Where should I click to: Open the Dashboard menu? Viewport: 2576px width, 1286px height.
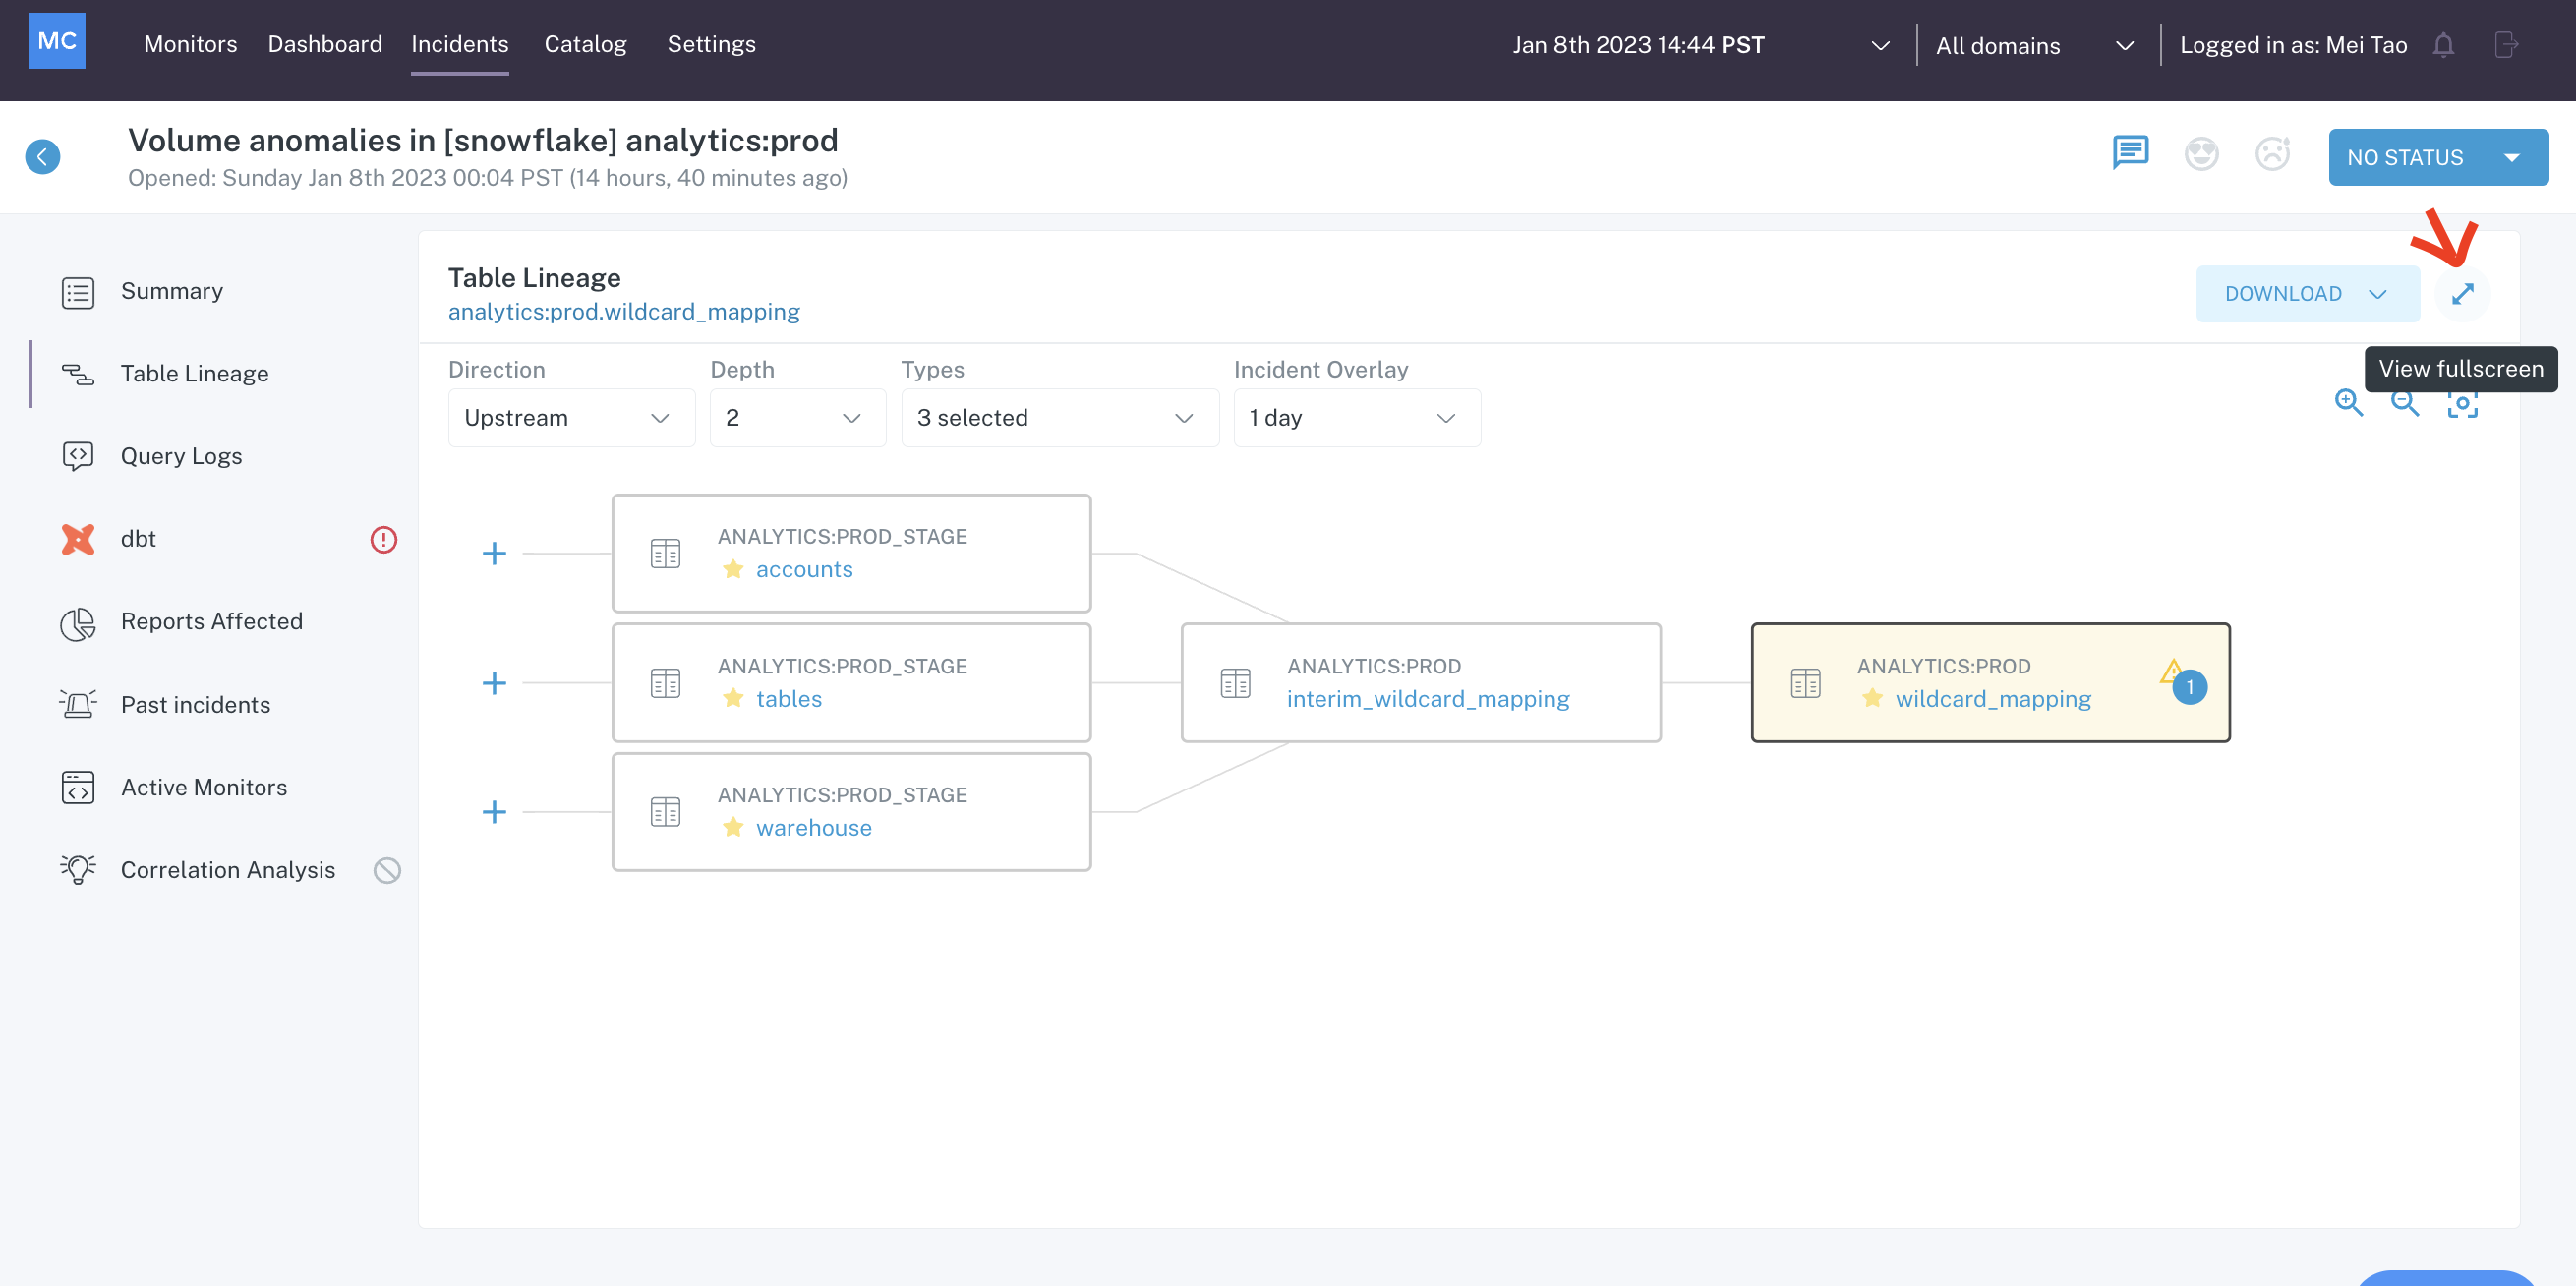[x=325, y=44]
